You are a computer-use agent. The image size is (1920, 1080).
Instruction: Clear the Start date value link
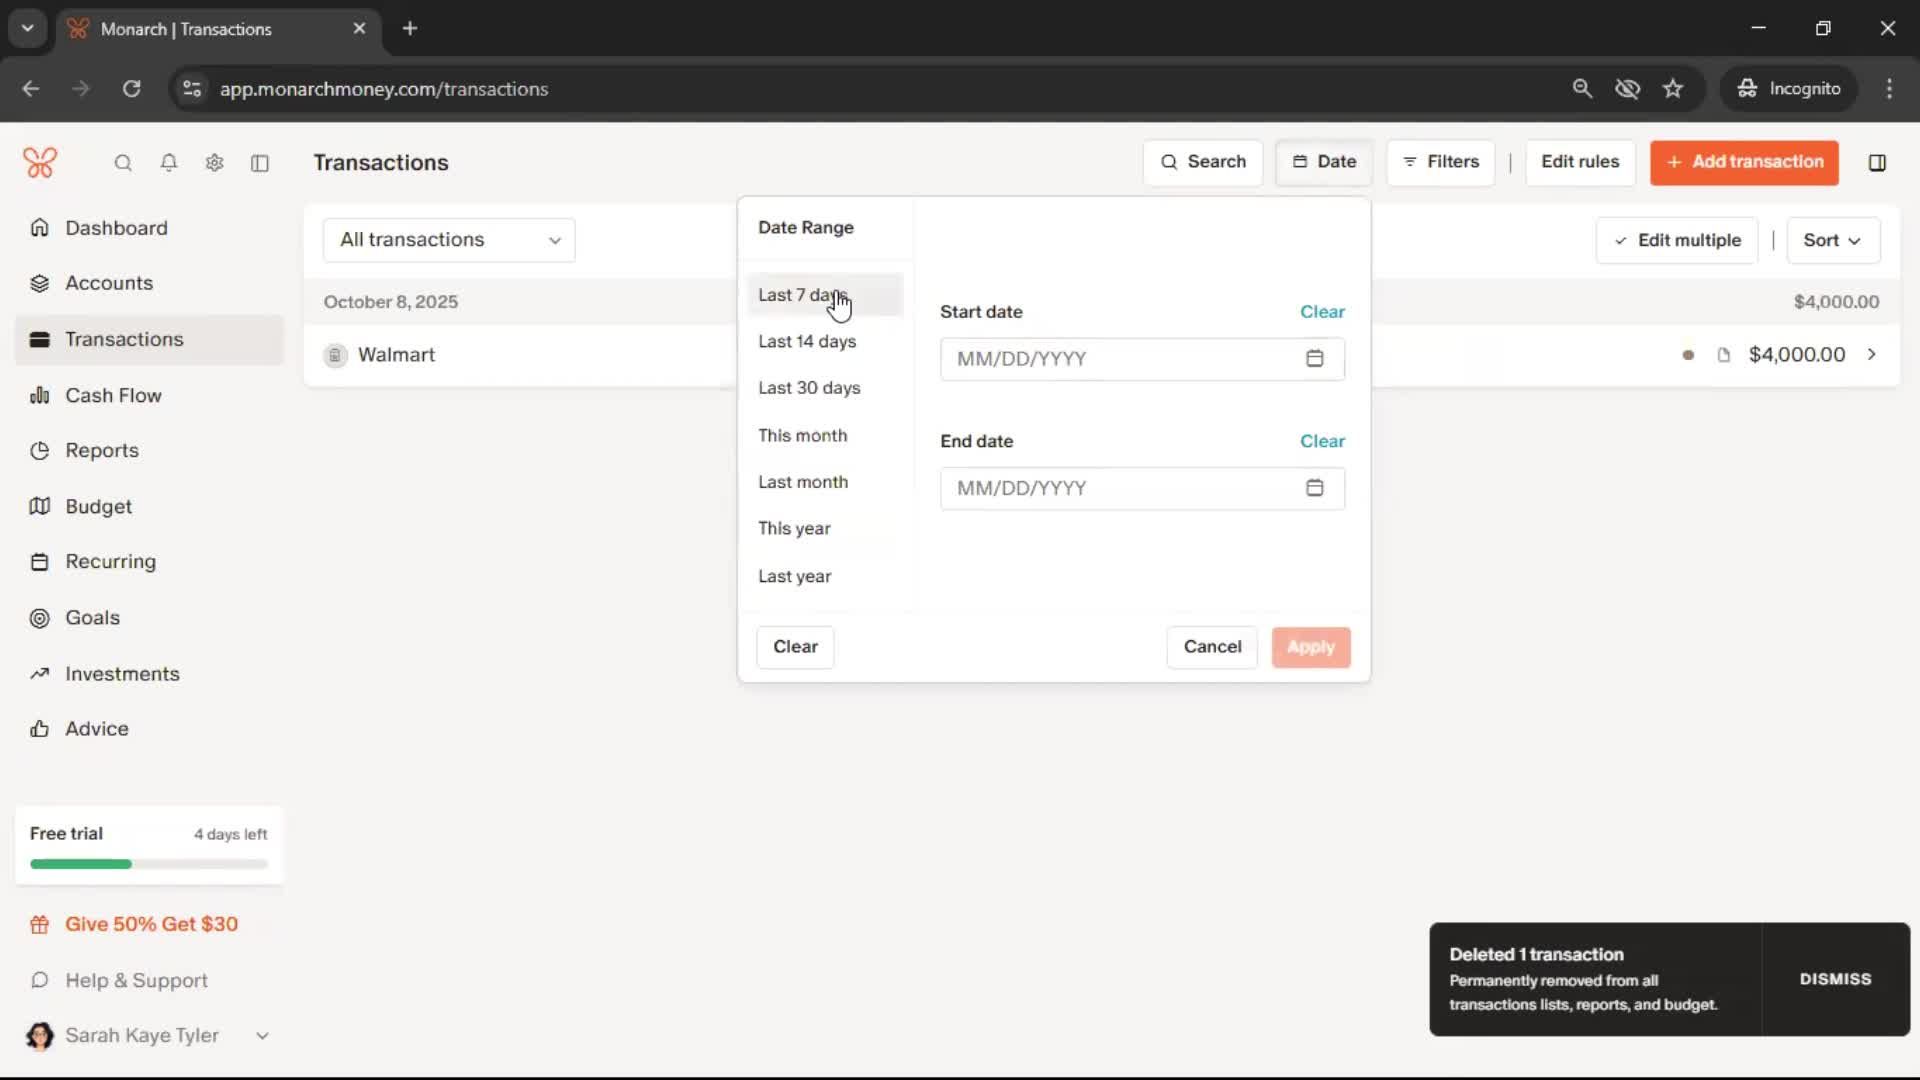click(1322, 312)
